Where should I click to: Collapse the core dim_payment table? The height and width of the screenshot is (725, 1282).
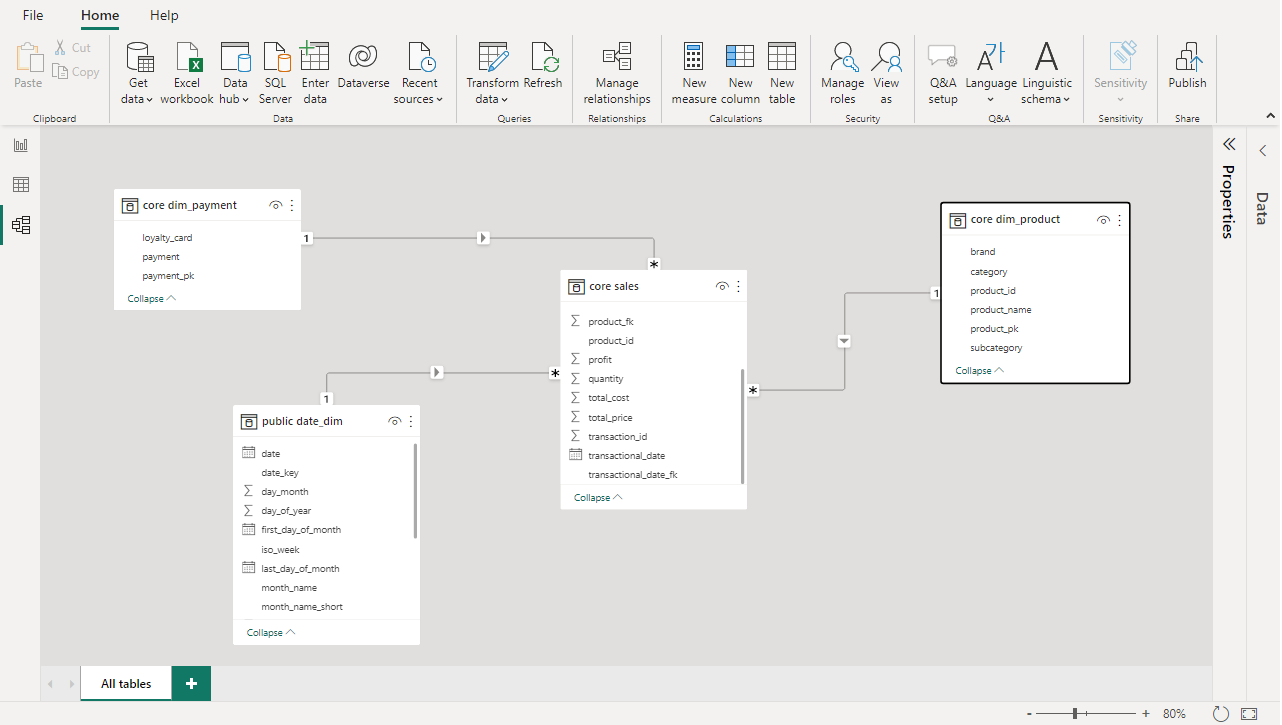click(150, 298)
